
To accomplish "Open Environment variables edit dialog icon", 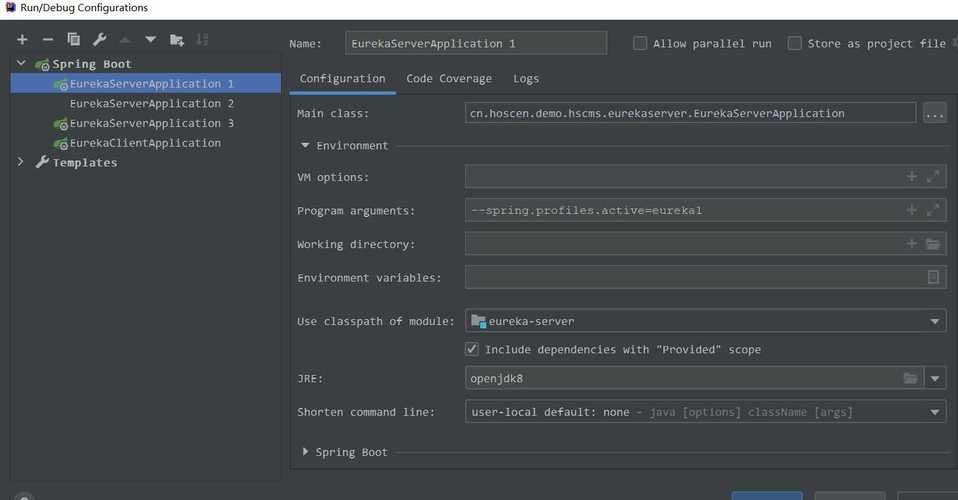I will click(933, 278).
